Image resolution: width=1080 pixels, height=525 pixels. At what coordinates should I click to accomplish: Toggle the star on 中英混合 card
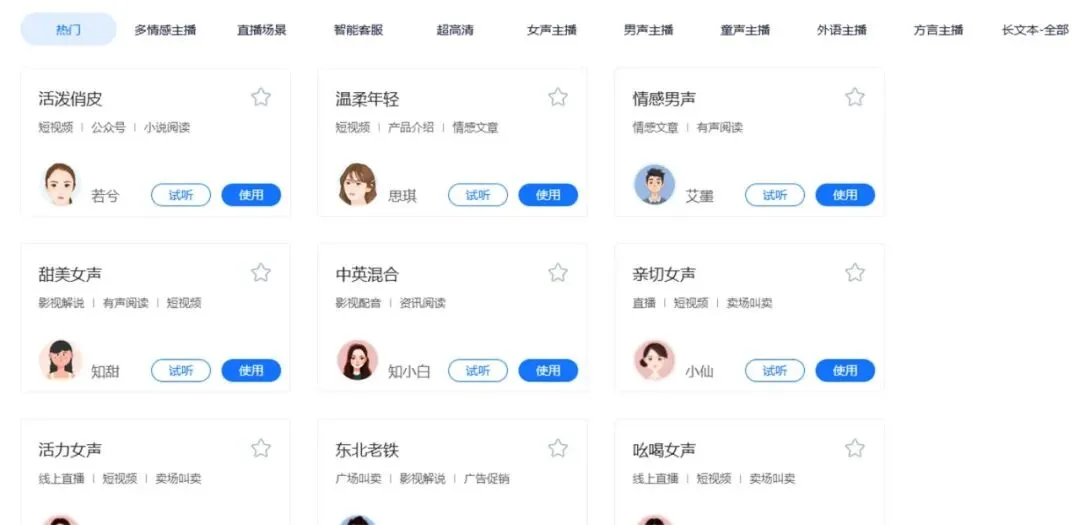click(x=558, y=273)
